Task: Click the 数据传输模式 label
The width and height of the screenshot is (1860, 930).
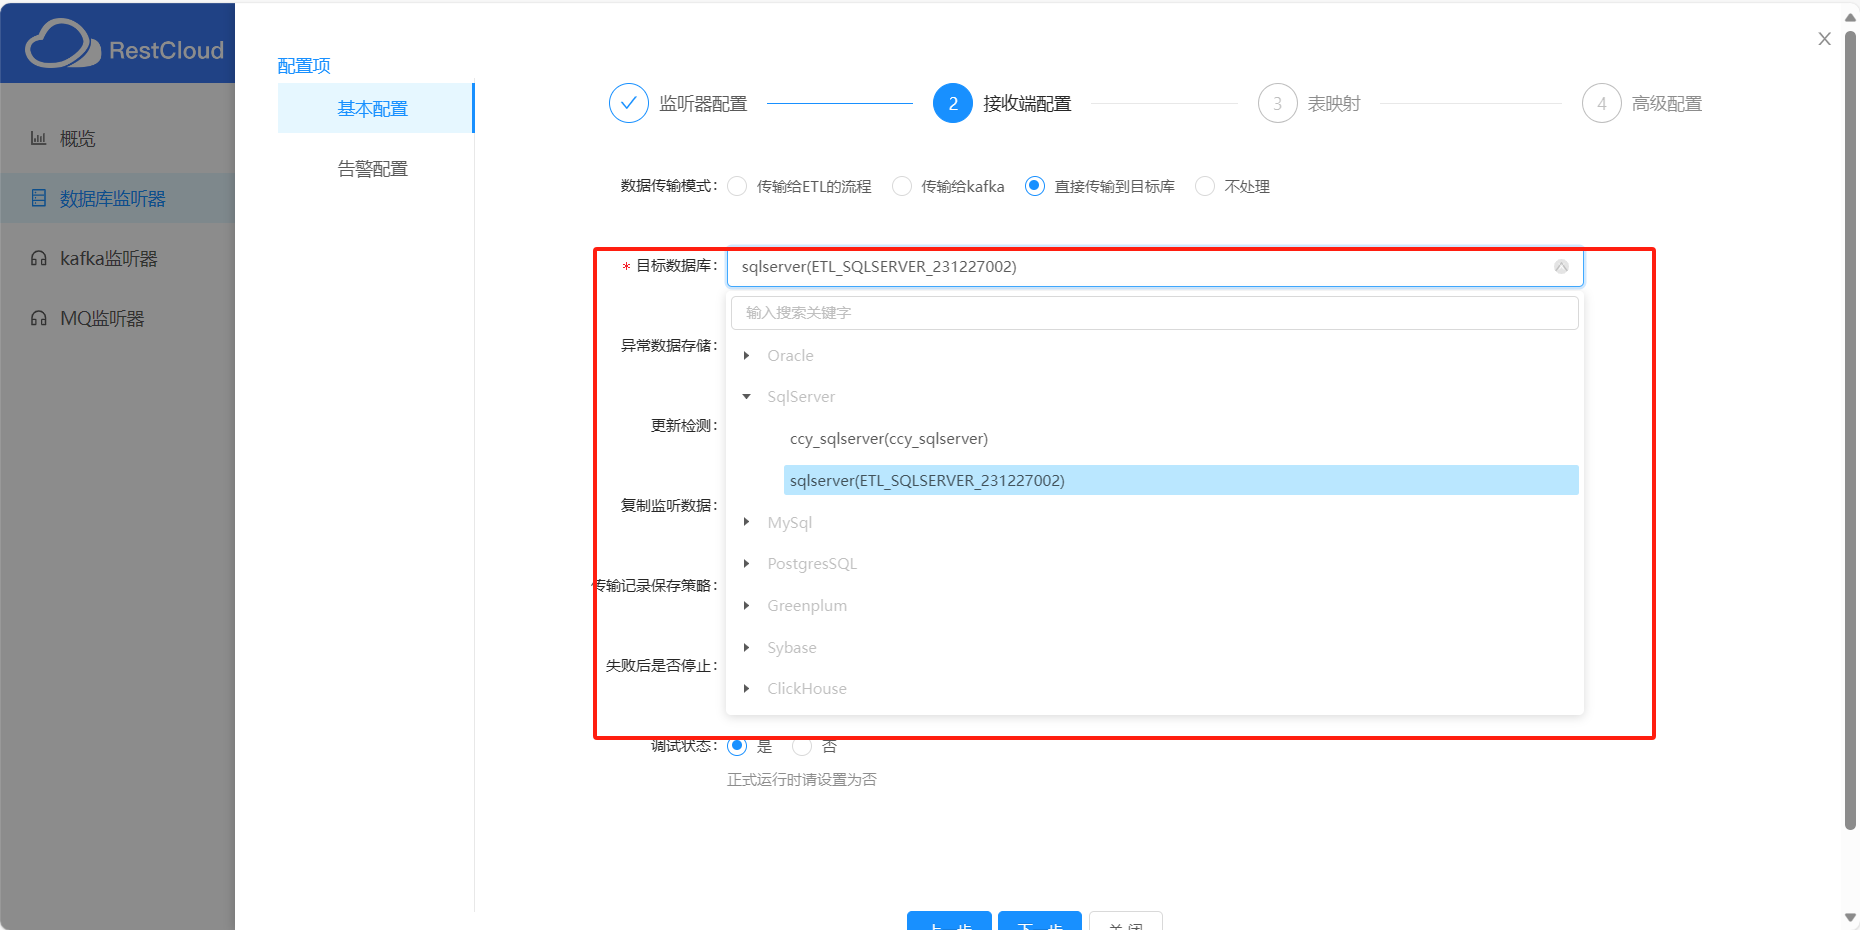Action: pyautogui.click(x=668, y=186)
